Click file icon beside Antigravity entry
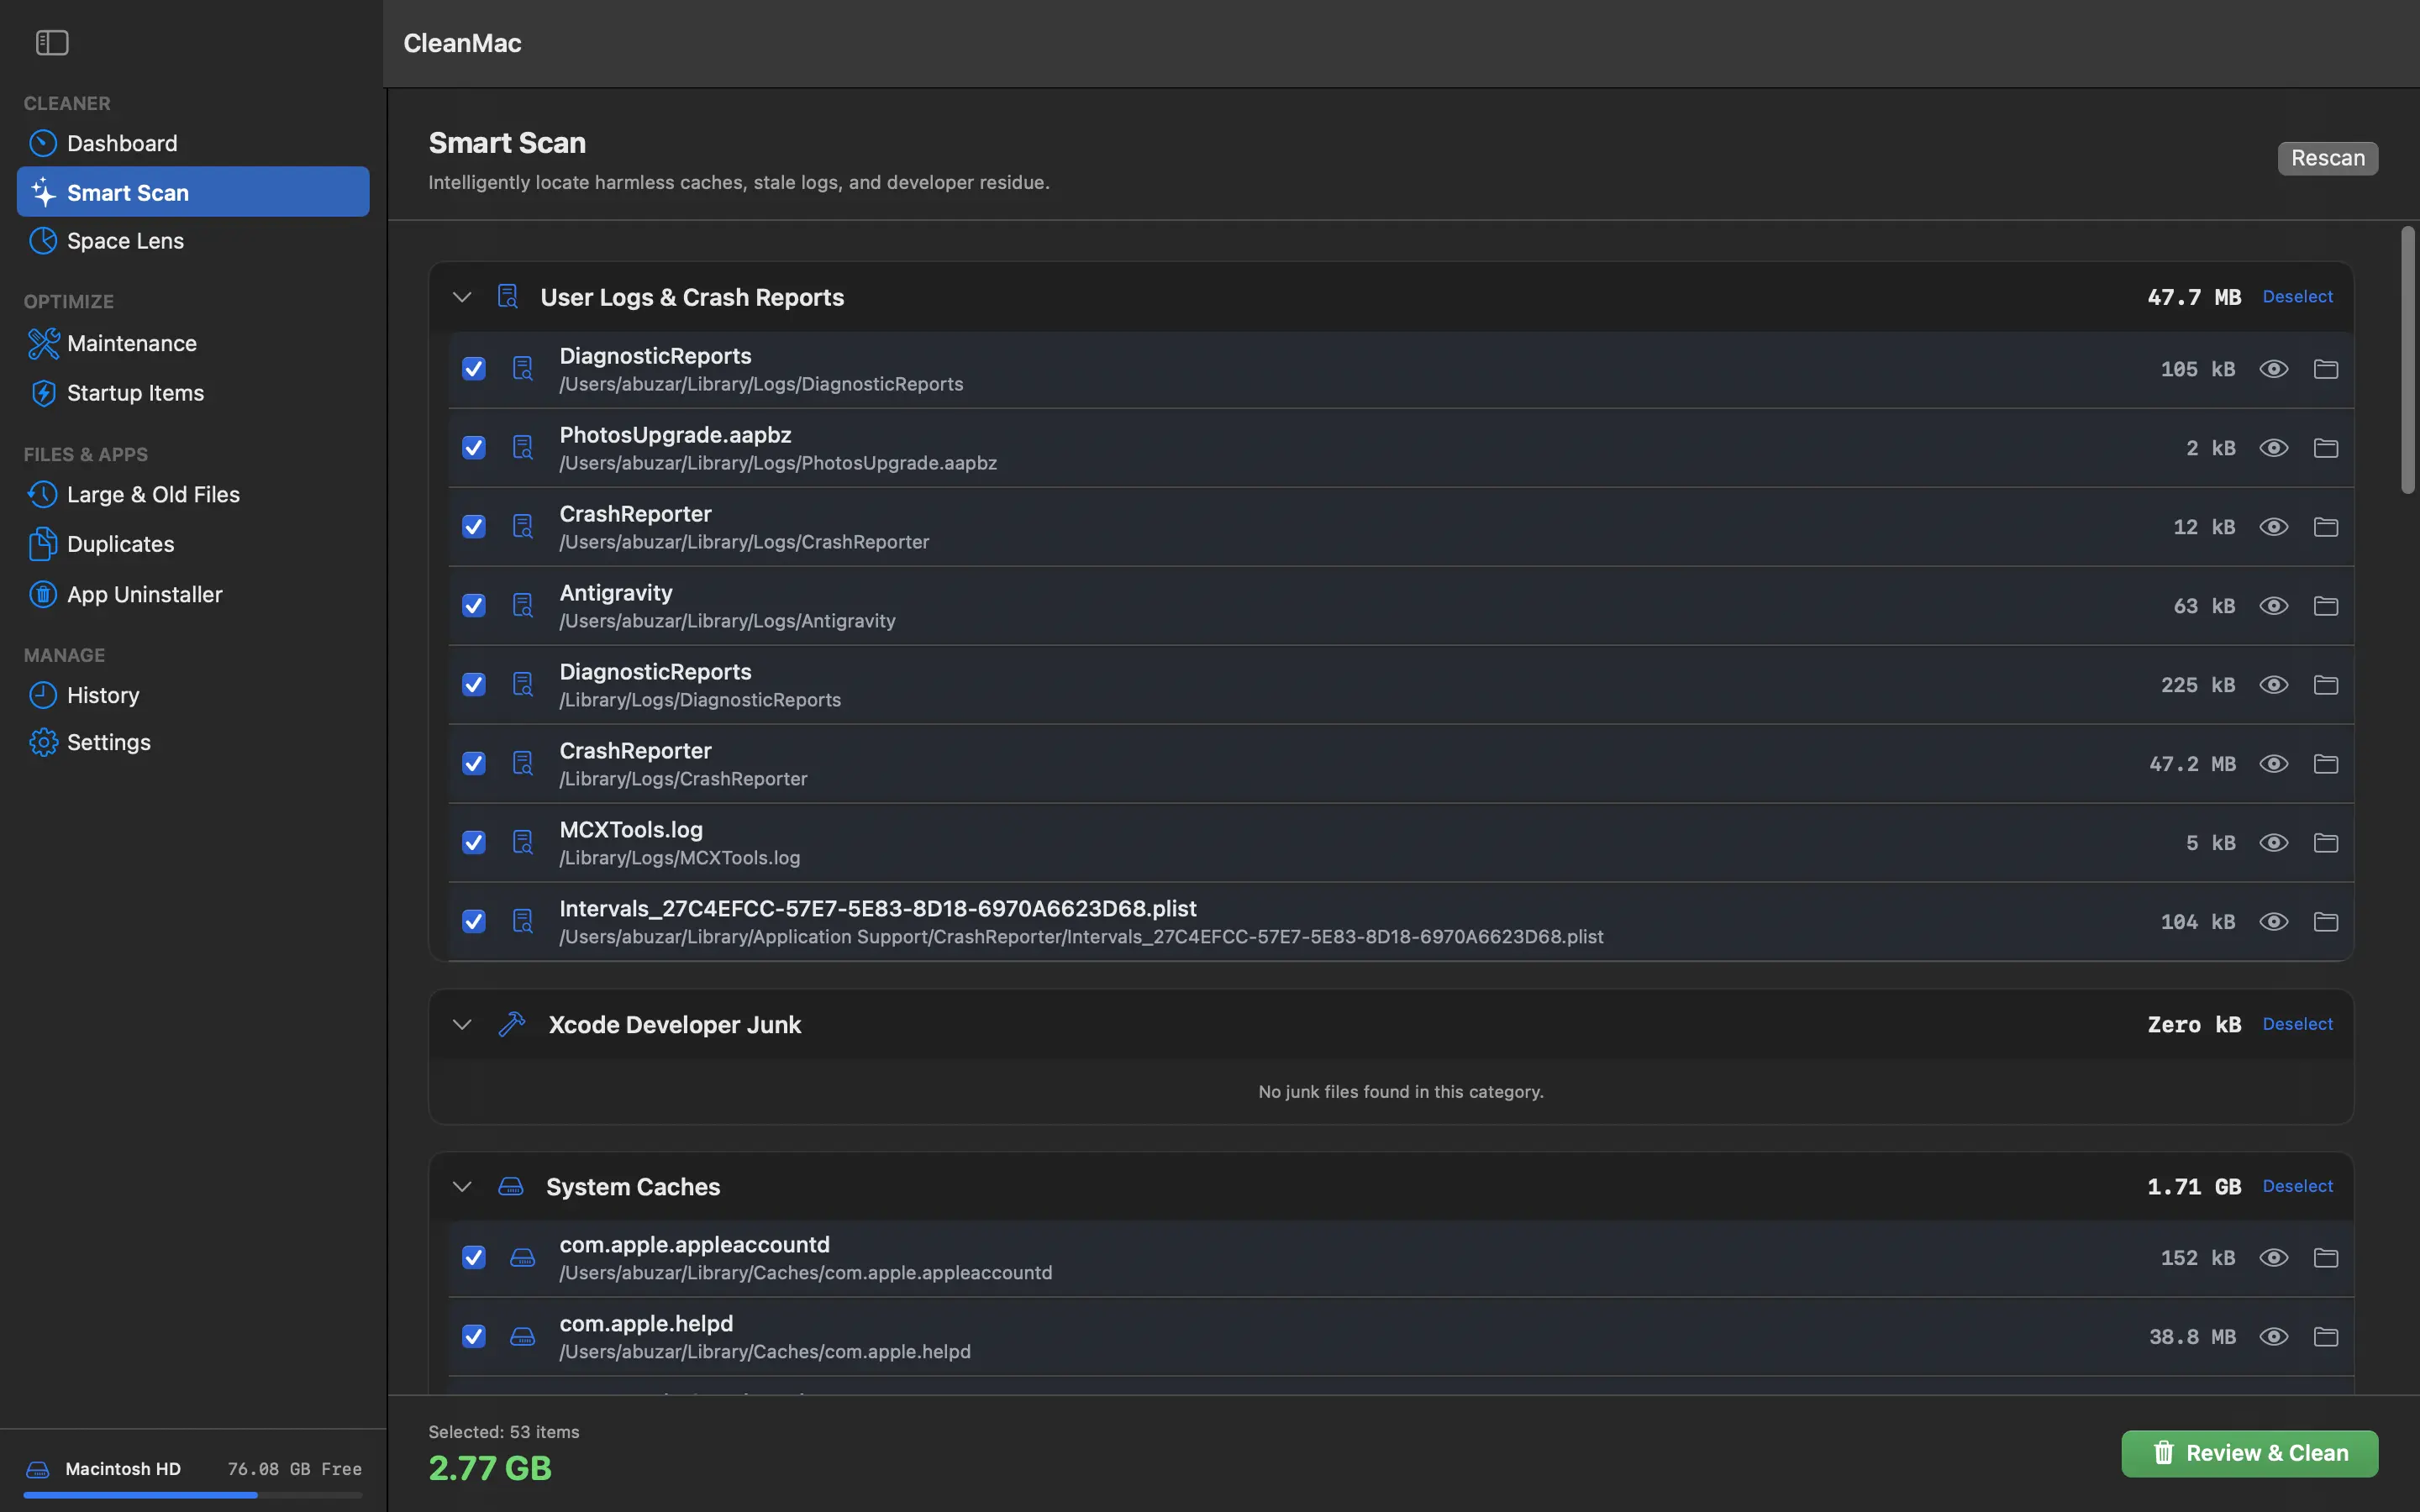2420x1512 pixels. pos(523,606)
